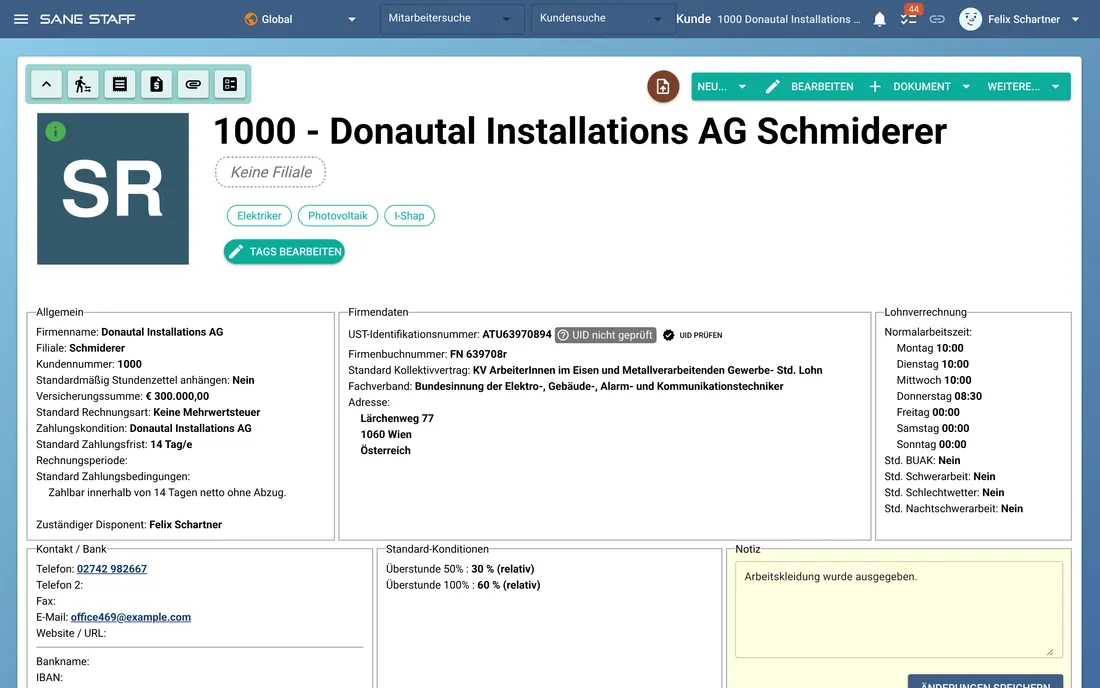Click UST-Identifikationsnummer ATU63970894
Screen dimensions: 1100x688
[x=450, y=335]
